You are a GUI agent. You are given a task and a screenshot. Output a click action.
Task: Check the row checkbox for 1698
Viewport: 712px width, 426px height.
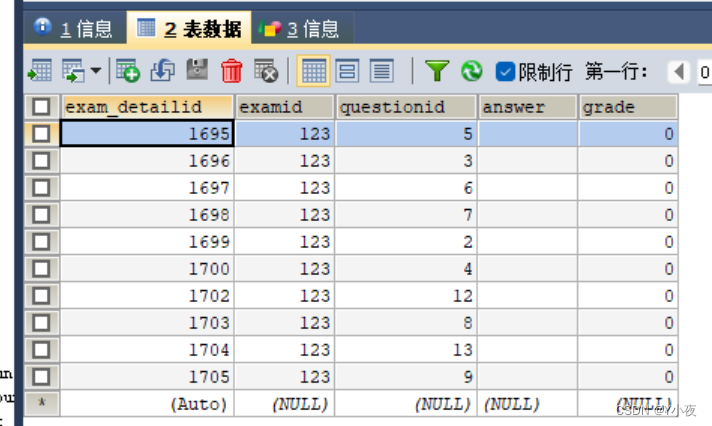pos(41,215)
